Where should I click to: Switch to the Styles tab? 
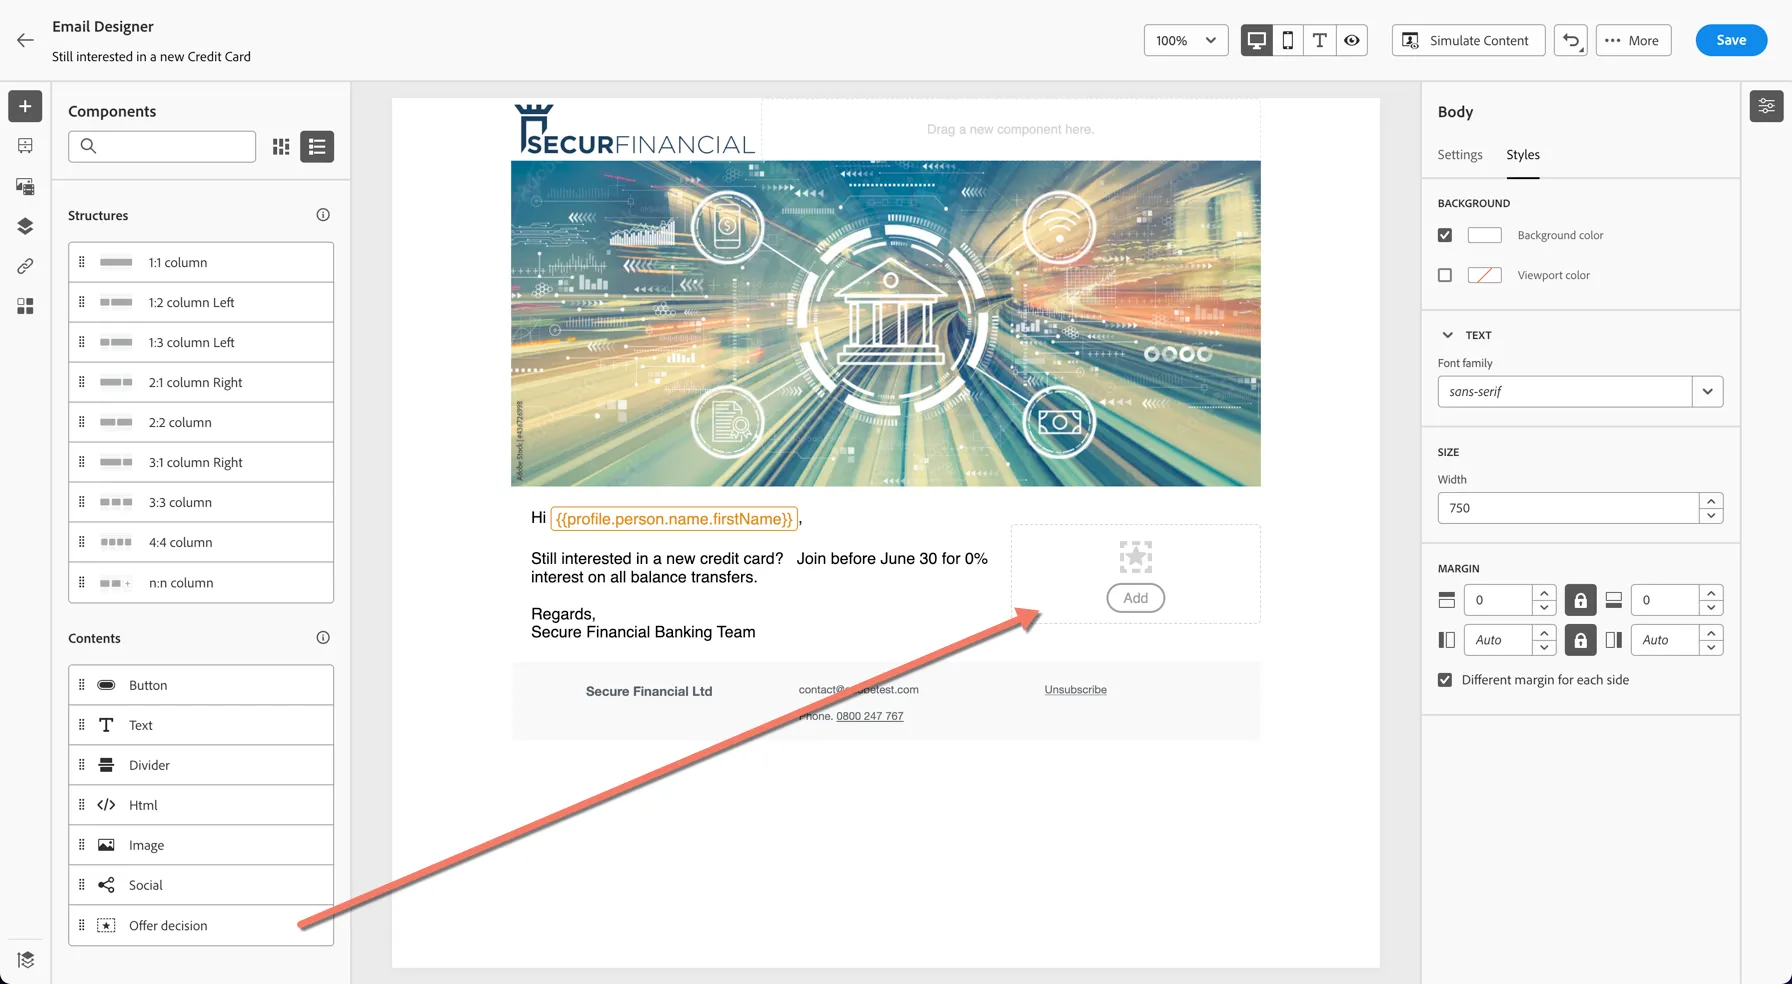[x=1523, y=155]
